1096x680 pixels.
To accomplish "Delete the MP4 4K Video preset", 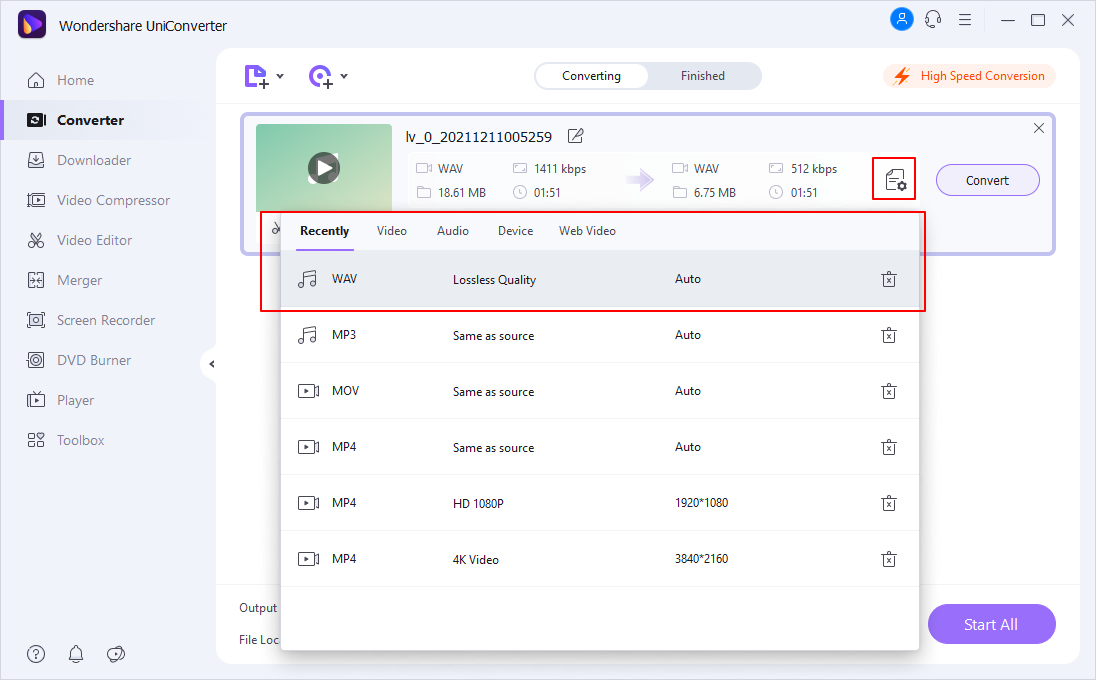I will (x=889, y=559).
